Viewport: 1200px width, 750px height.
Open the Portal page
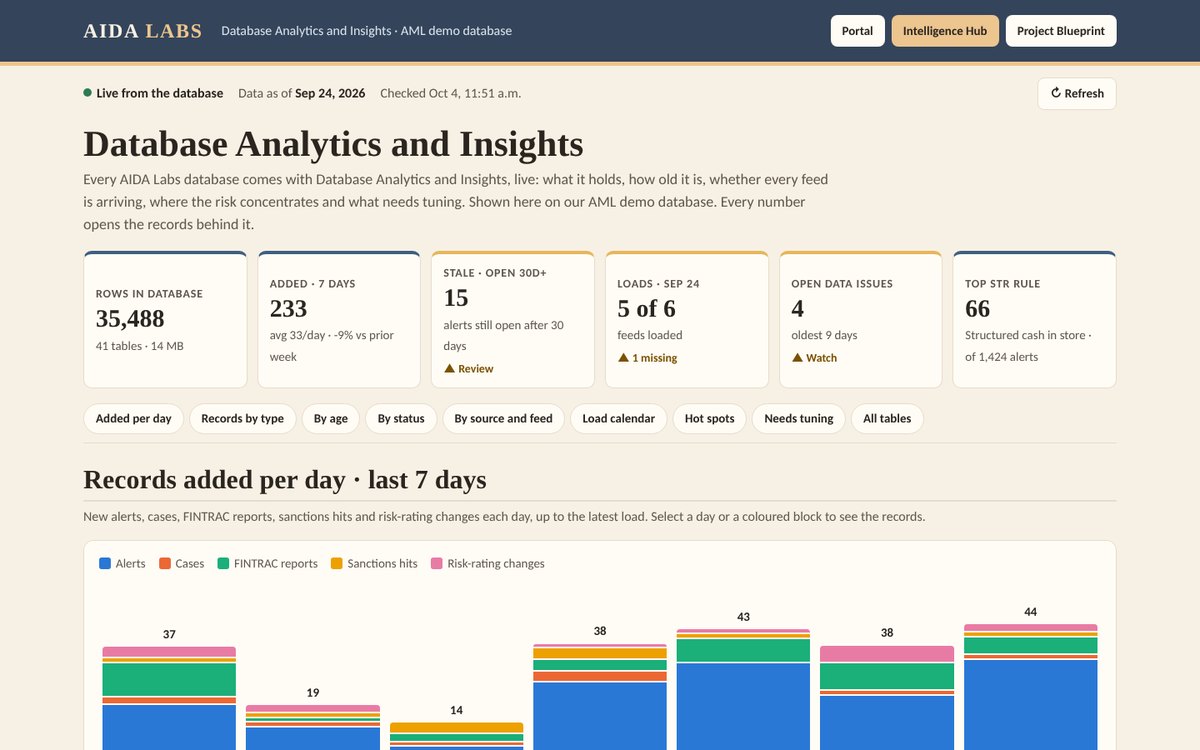tap(857, 31)
